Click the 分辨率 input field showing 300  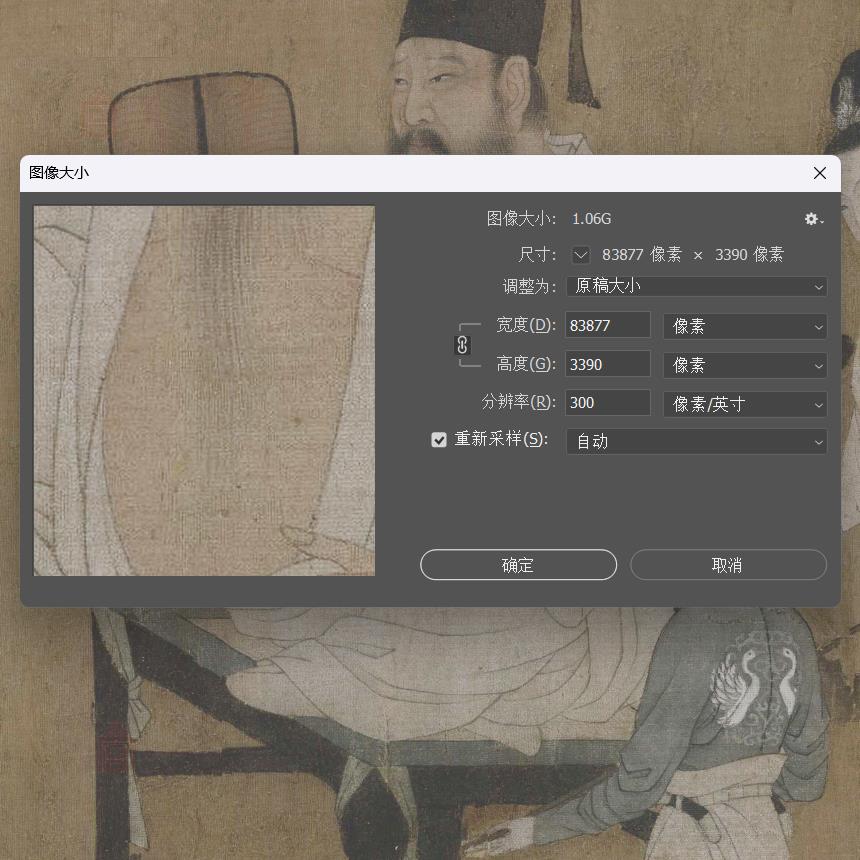pos(608,403)
